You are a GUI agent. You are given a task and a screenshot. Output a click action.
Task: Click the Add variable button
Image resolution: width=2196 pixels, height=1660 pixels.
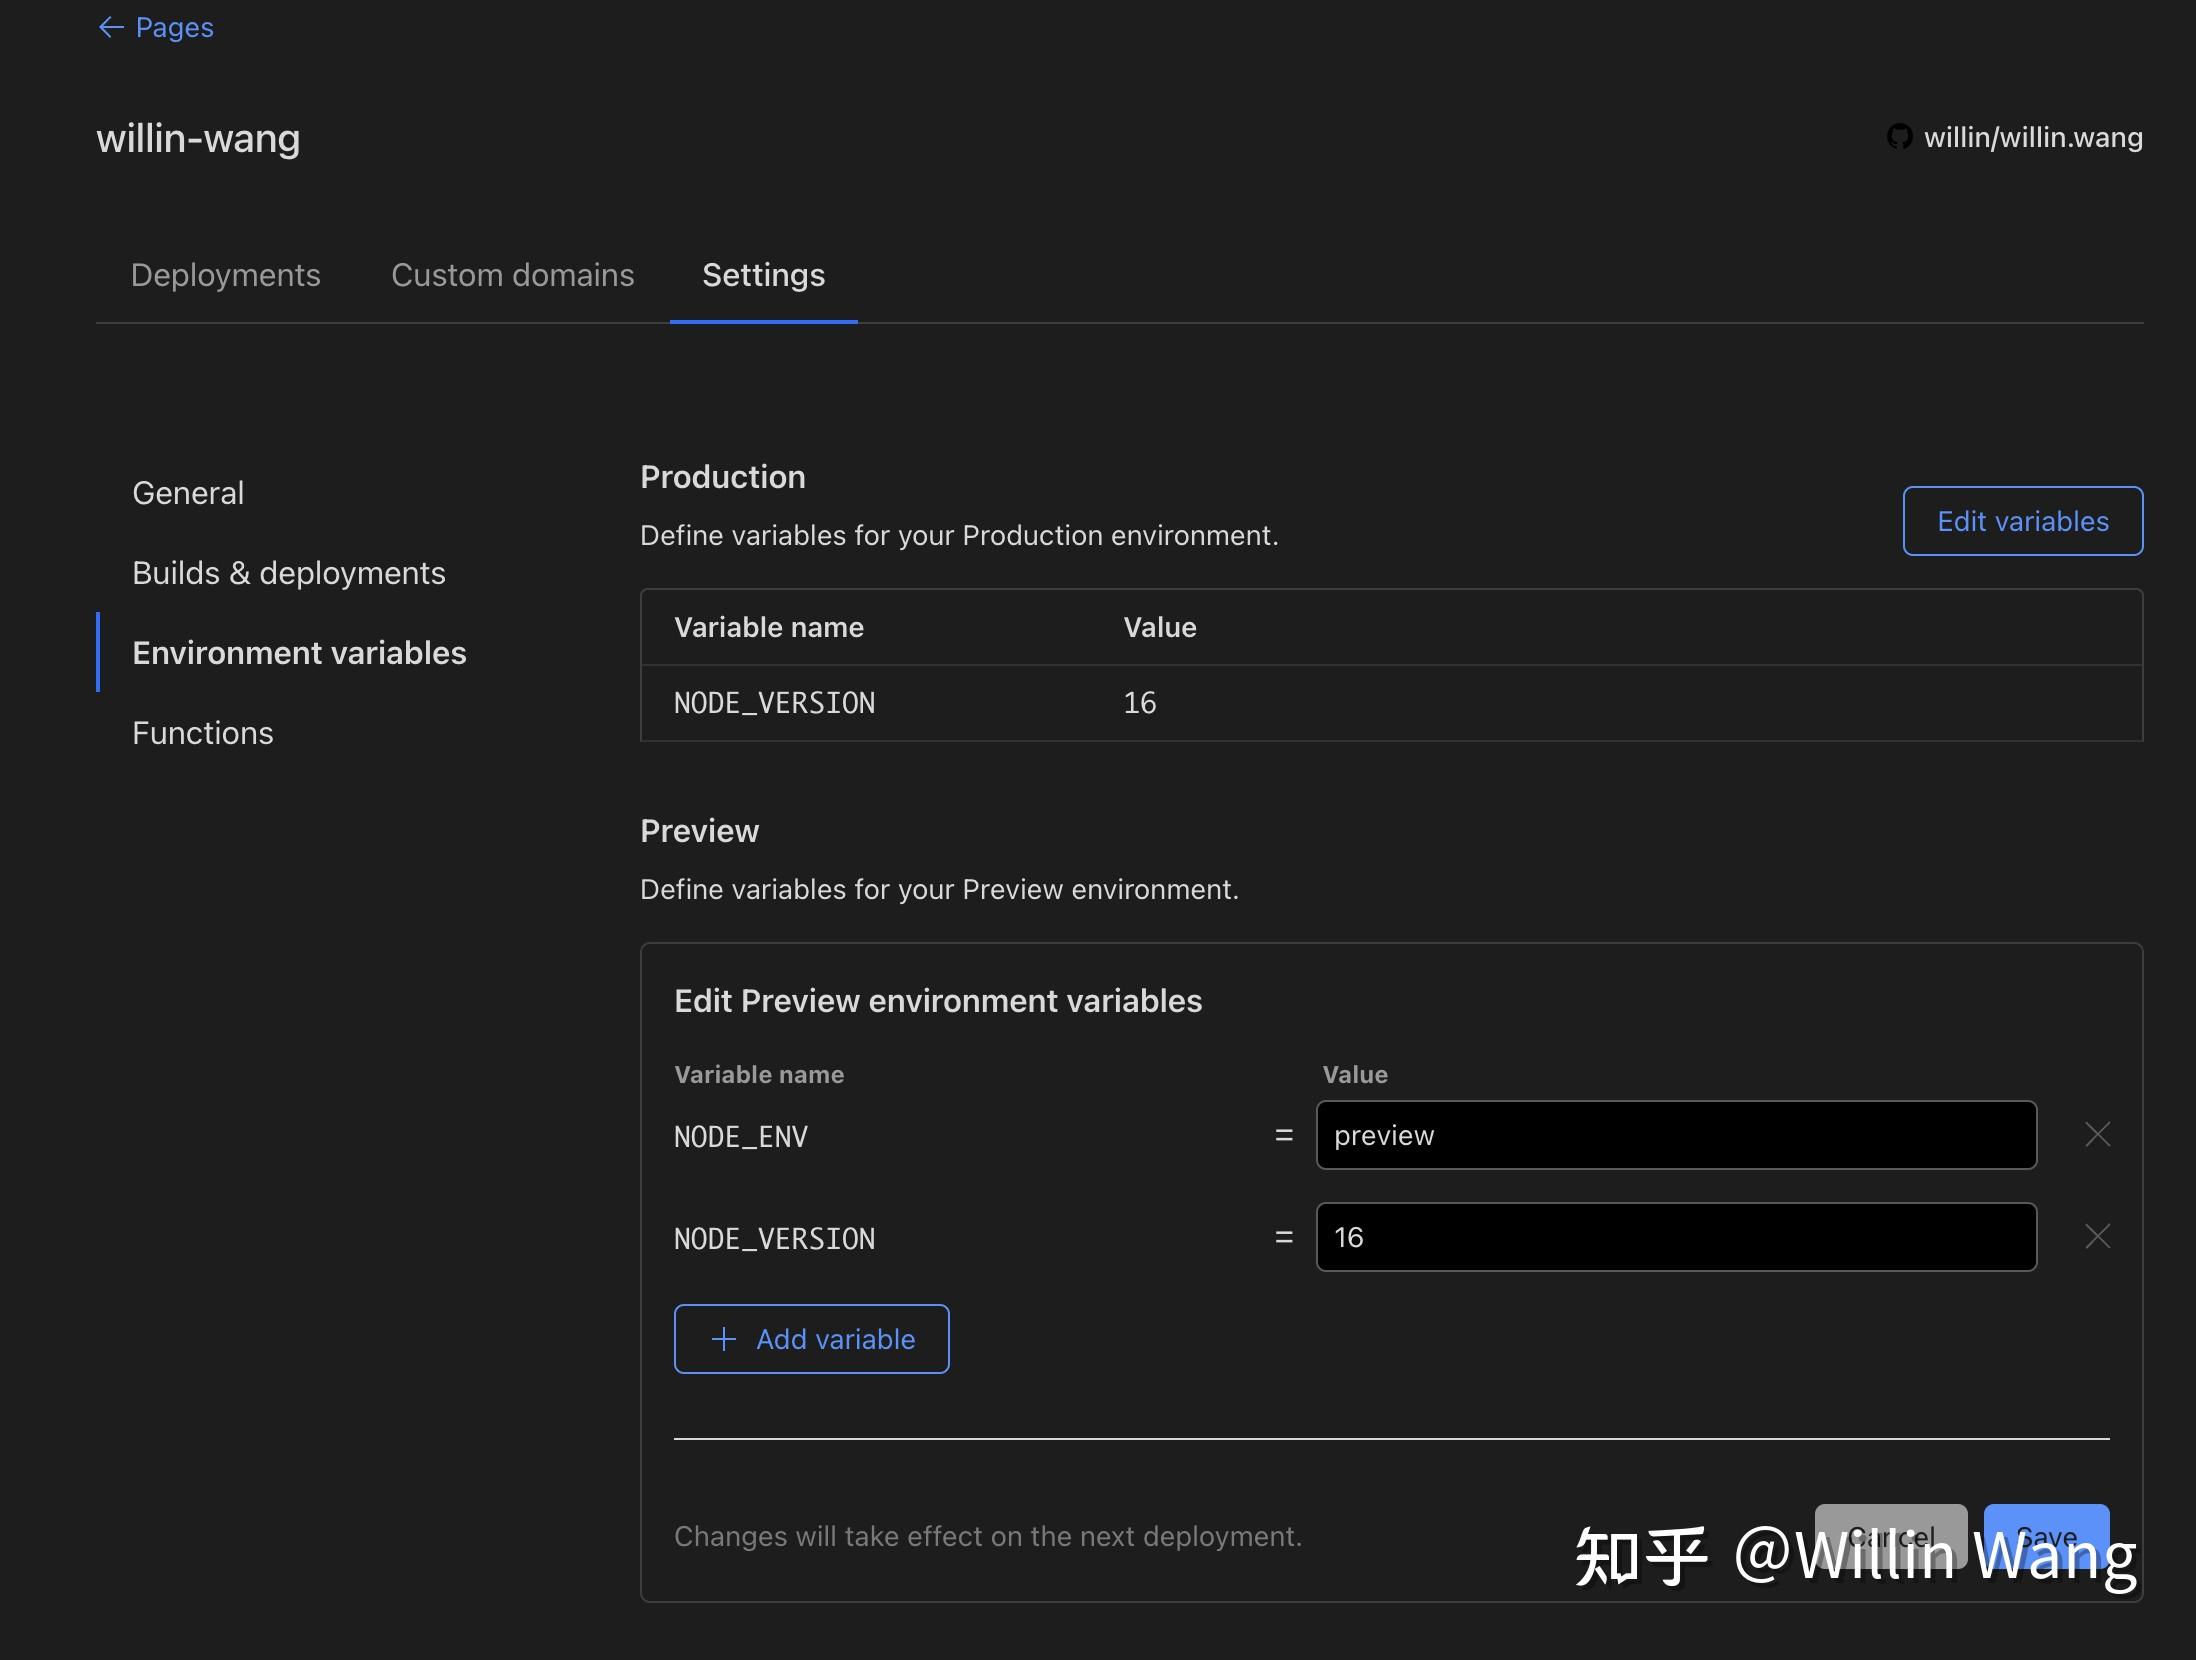811,1339
